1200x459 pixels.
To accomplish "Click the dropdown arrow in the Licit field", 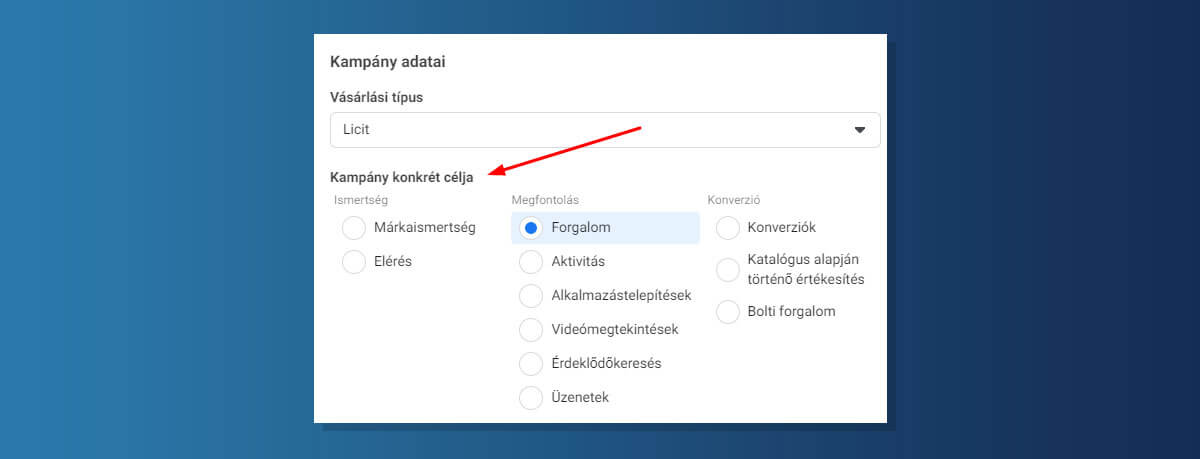I will [x=859, y=130].
